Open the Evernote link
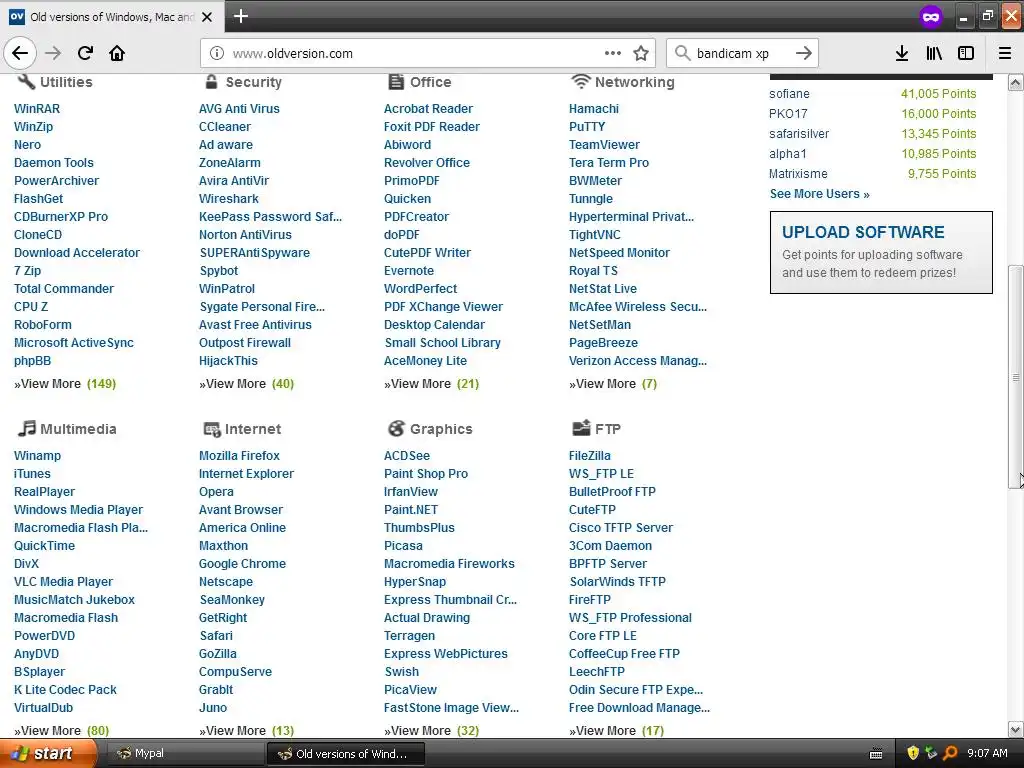 pyautogui.click(x=409, y=270)
